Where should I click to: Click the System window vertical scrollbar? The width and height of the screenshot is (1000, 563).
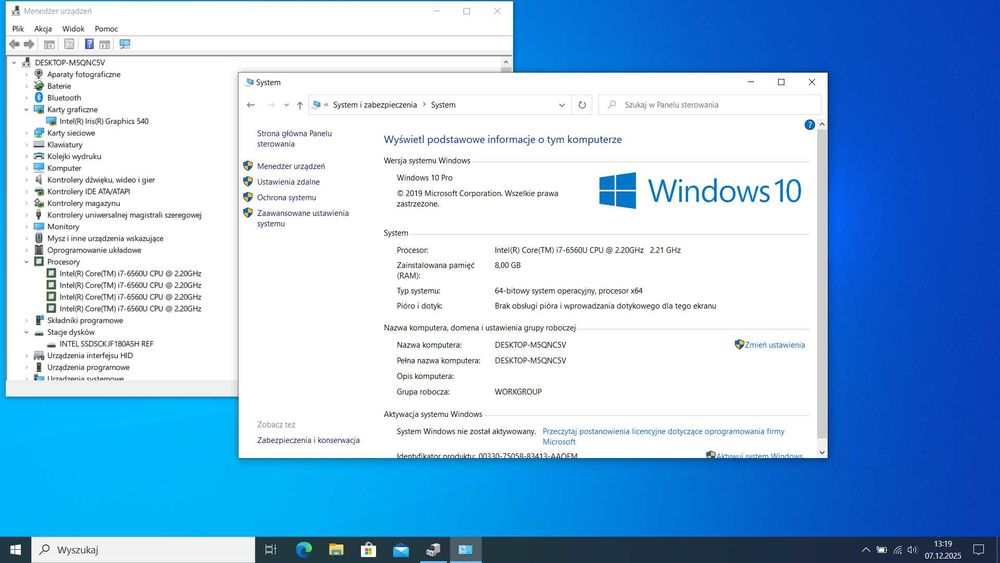click(x=821, y=284)
